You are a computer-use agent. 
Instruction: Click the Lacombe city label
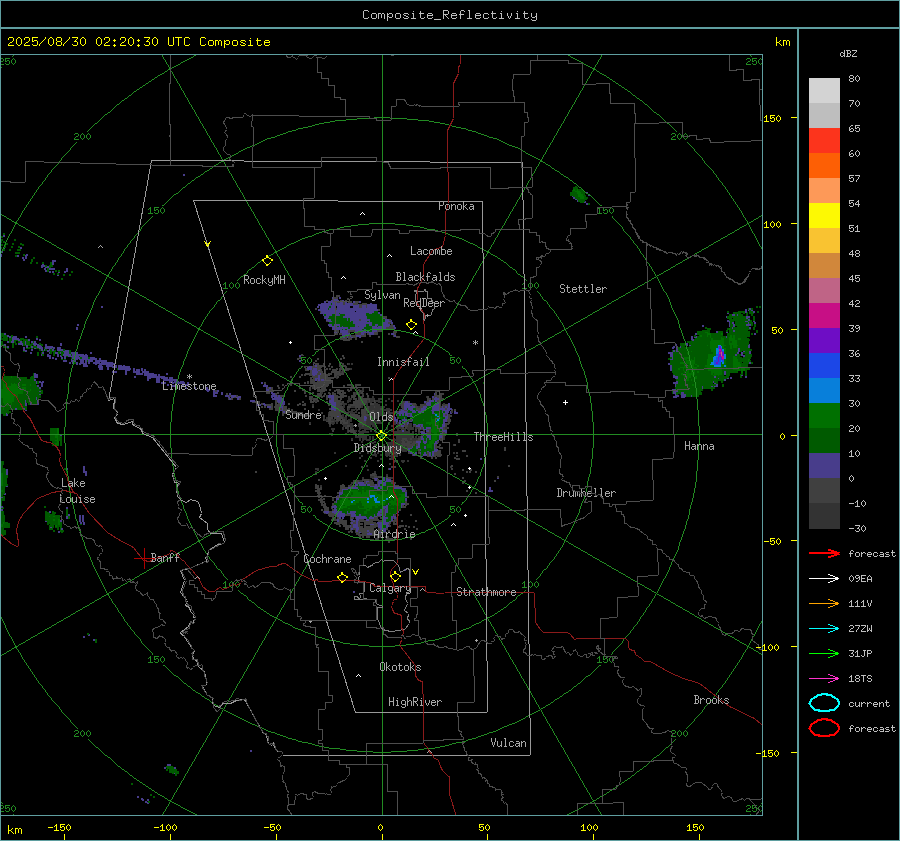(431, 251)
